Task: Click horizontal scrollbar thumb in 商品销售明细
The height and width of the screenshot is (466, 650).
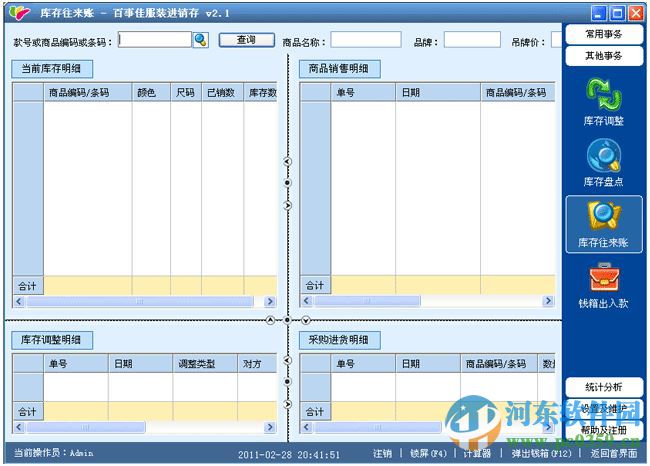Action: (367, 301)
